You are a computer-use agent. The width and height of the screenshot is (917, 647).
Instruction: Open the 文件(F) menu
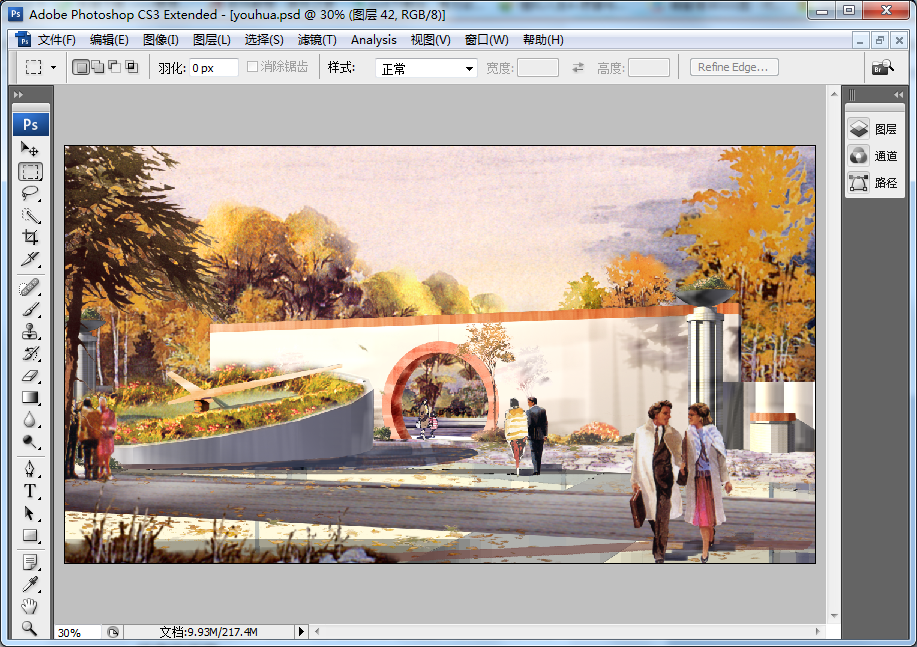(57, 40)
